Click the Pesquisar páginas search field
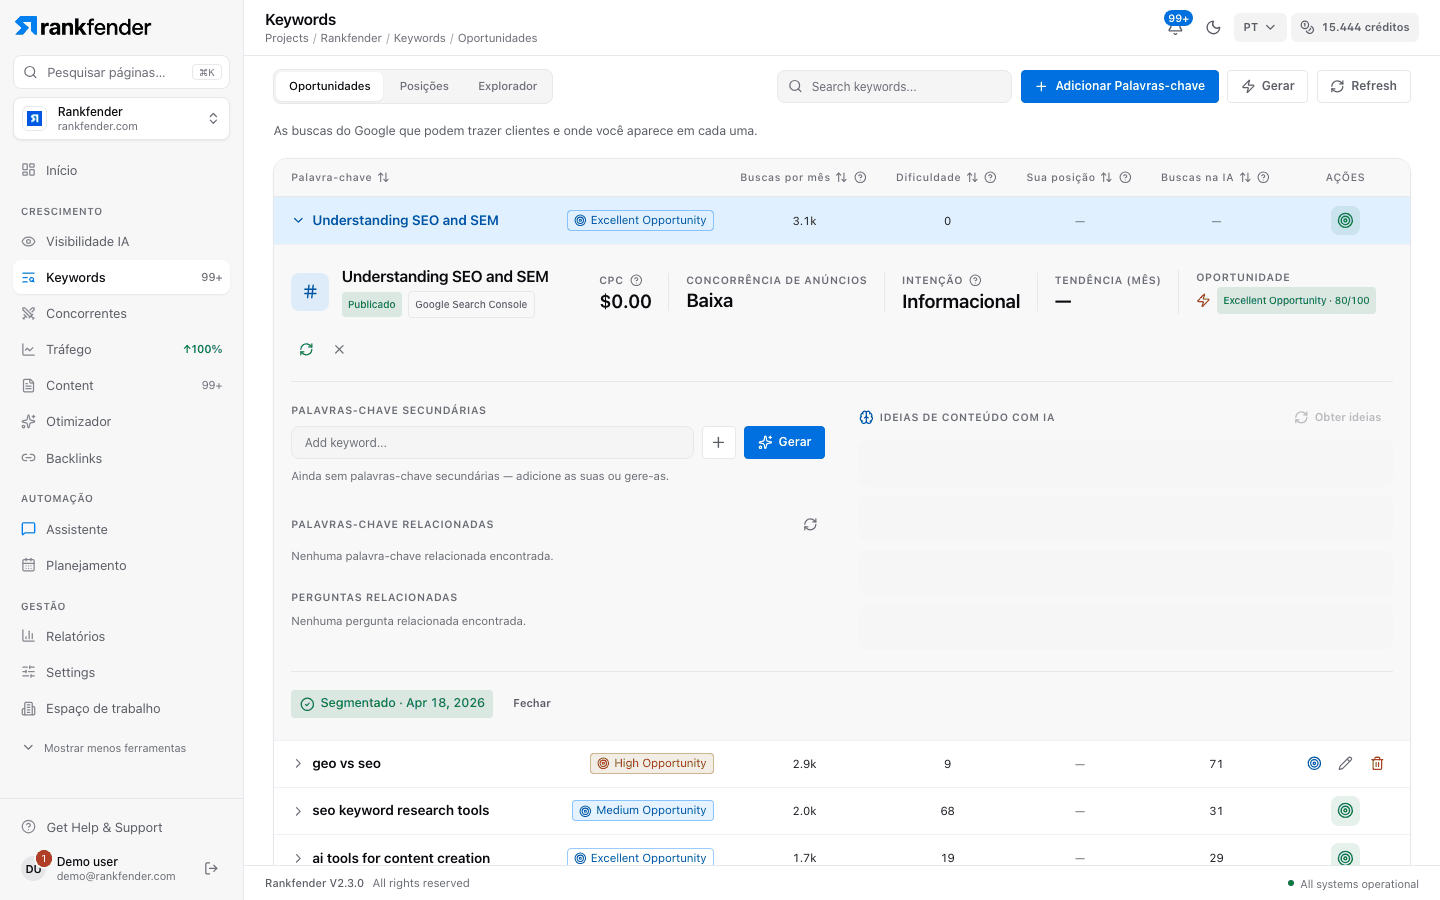The height and width of the screenshot is (900, 1440). coord(122,72)
